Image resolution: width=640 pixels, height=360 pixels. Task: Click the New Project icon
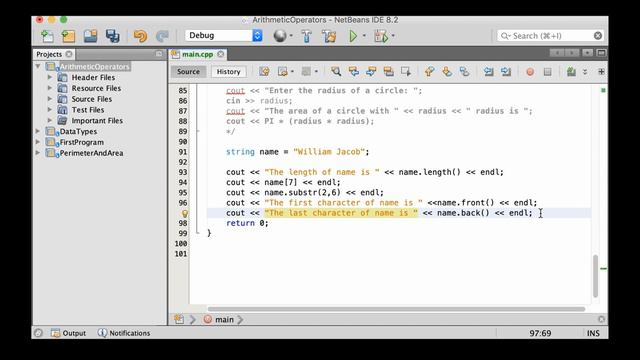[68, 36]
